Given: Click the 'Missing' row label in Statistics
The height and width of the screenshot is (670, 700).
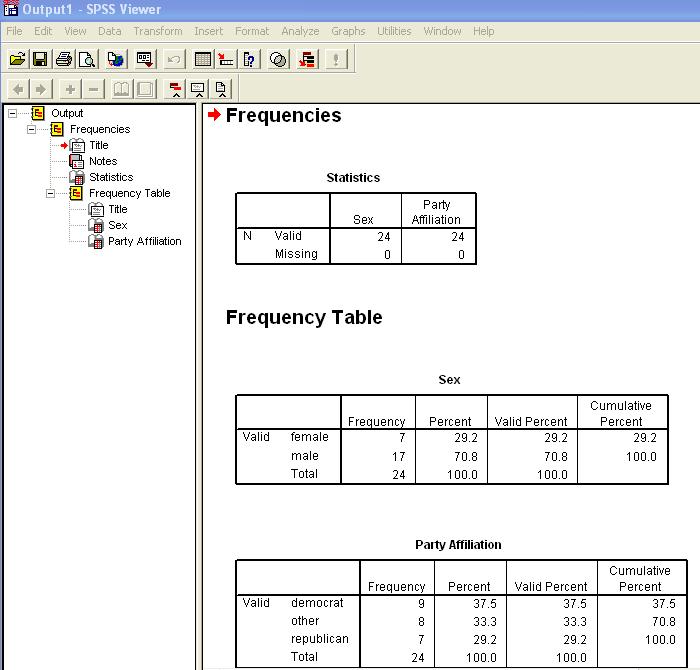Looking at the screenshot, I should (296, 254).
